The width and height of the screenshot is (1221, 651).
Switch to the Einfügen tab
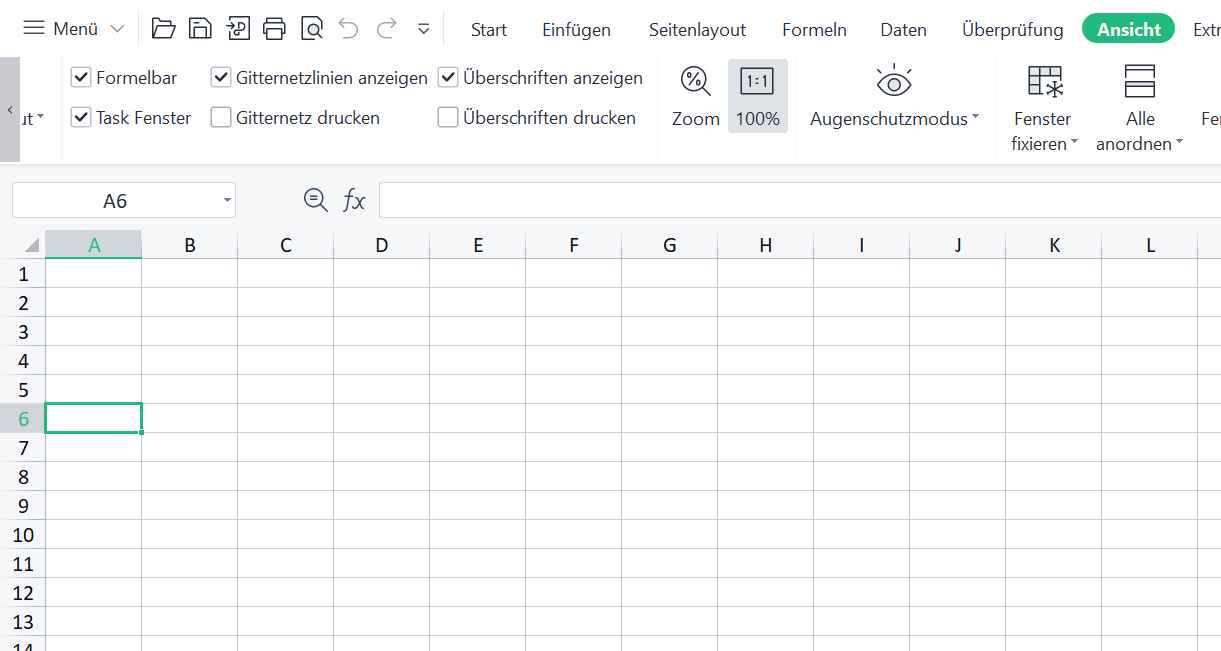tap(576, 30)
